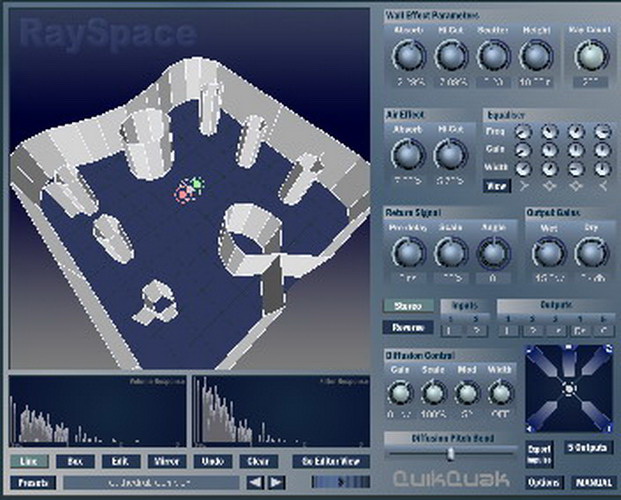Click the center listener dot in speaker layout
The height and width of the screenshot is (500, 621).
point(569,389)
